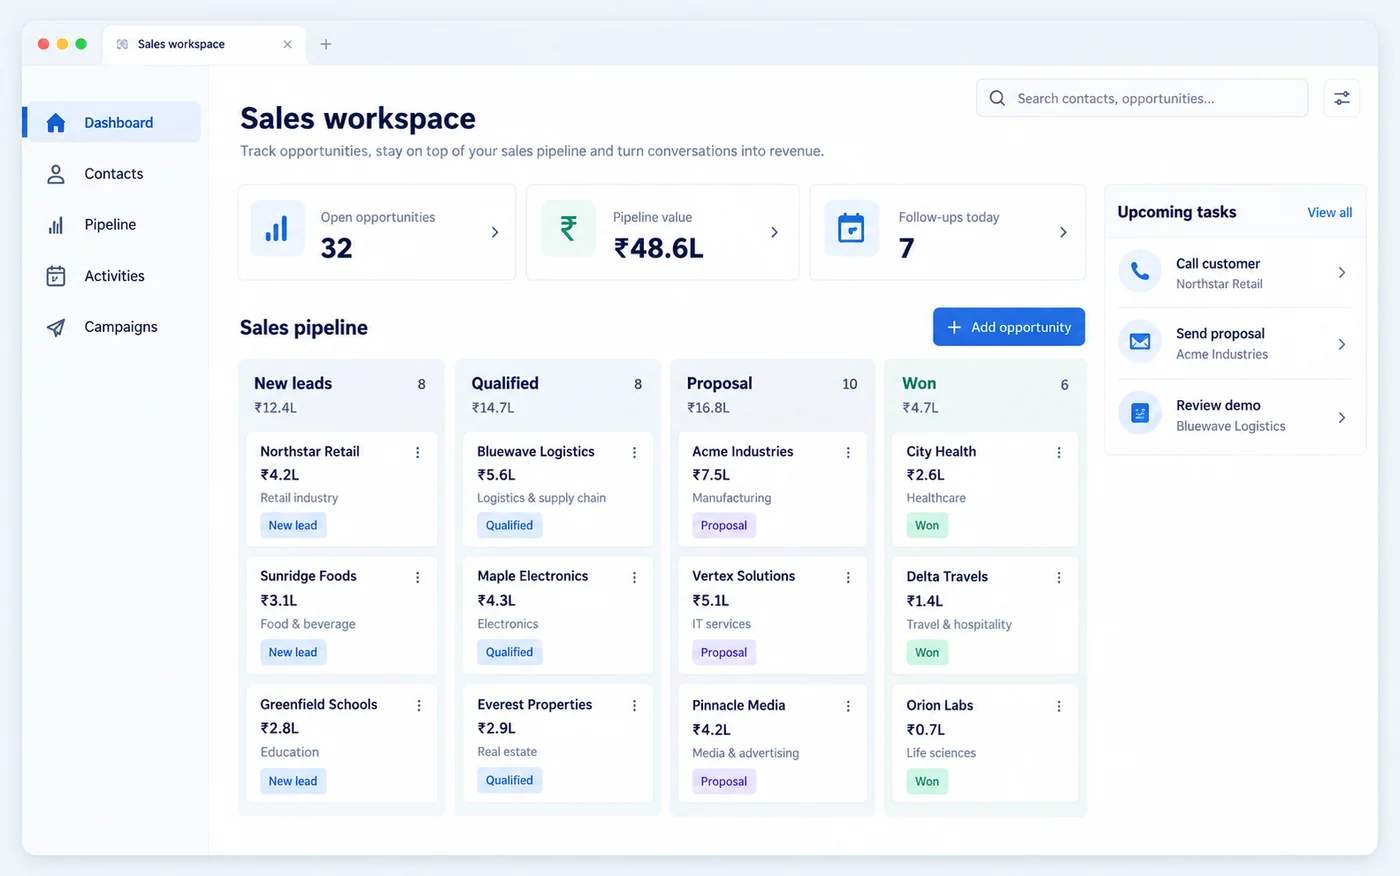Open City Health card options menu
The image size is (1400, 876).
[1059, 453]
